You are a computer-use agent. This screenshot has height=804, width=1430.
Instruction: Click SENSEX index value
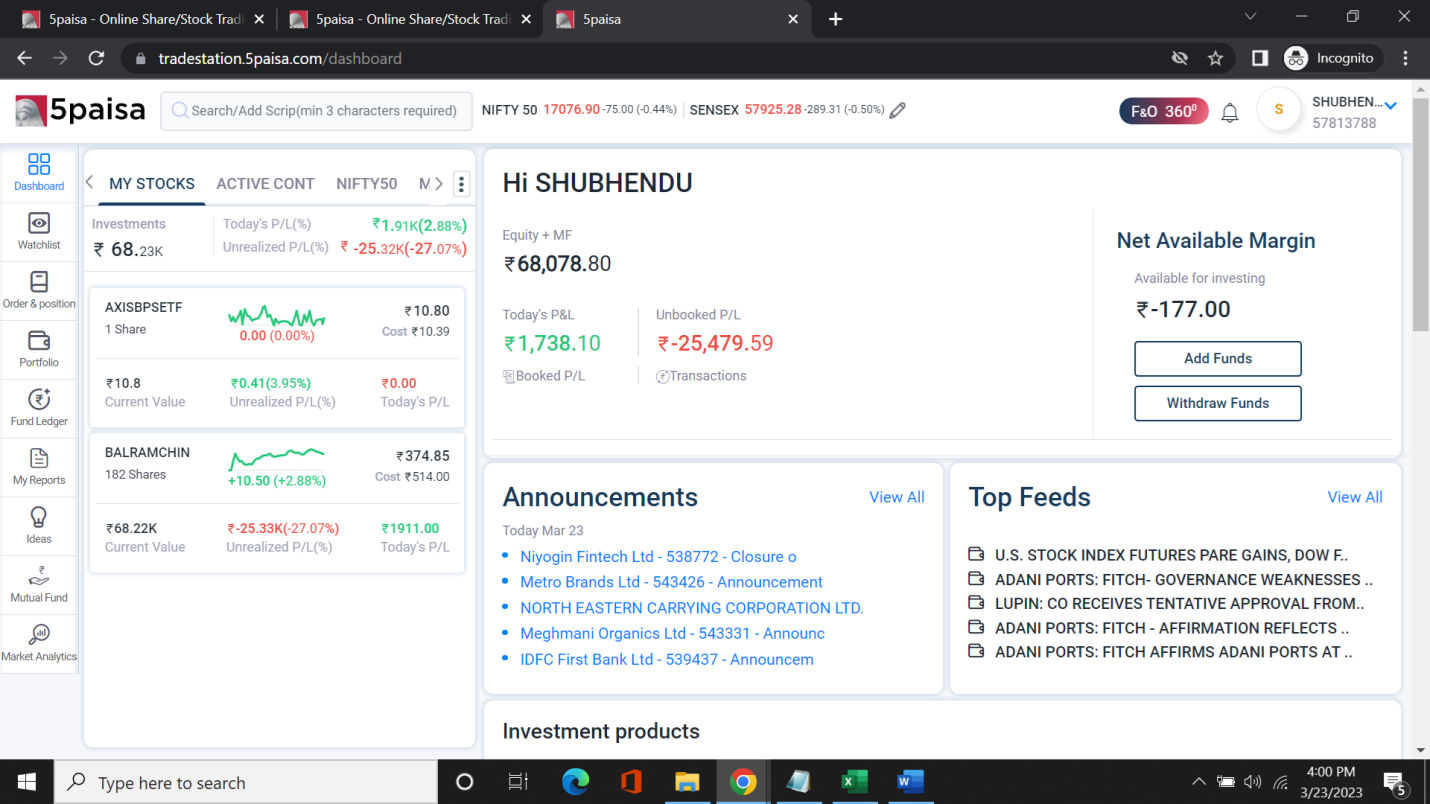point(773,109)
